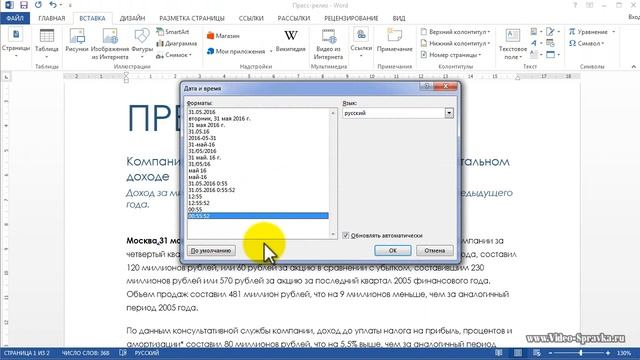Image resolution: width=640 pixels, height=360 pixels.
Task: Click the Object insert icon
Action: point(552,54)
